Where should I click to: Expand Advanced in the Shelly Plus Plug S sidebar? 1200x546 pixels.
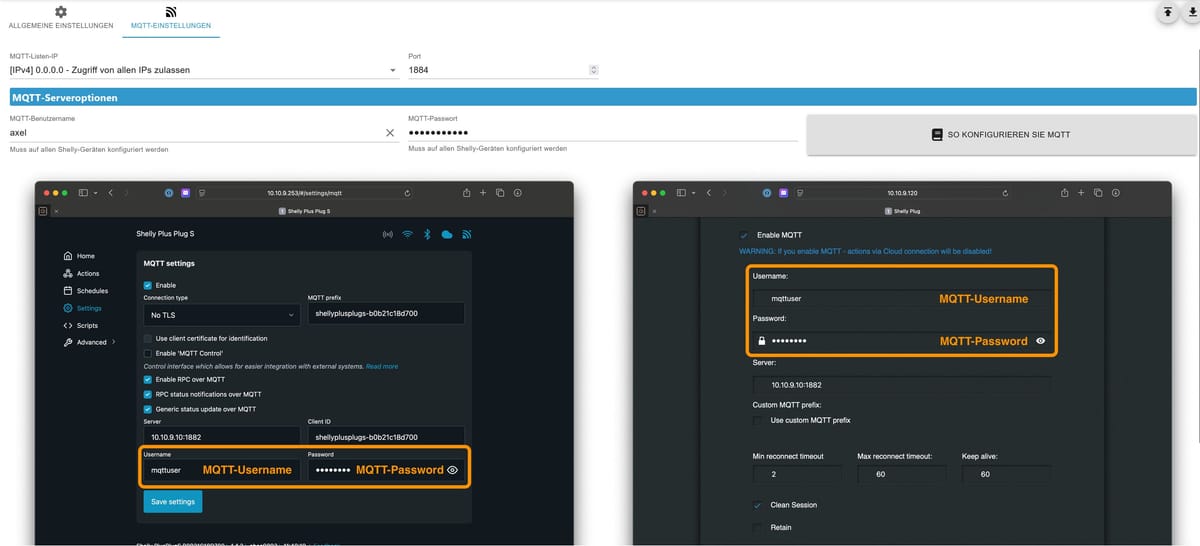tap(89, 342)
